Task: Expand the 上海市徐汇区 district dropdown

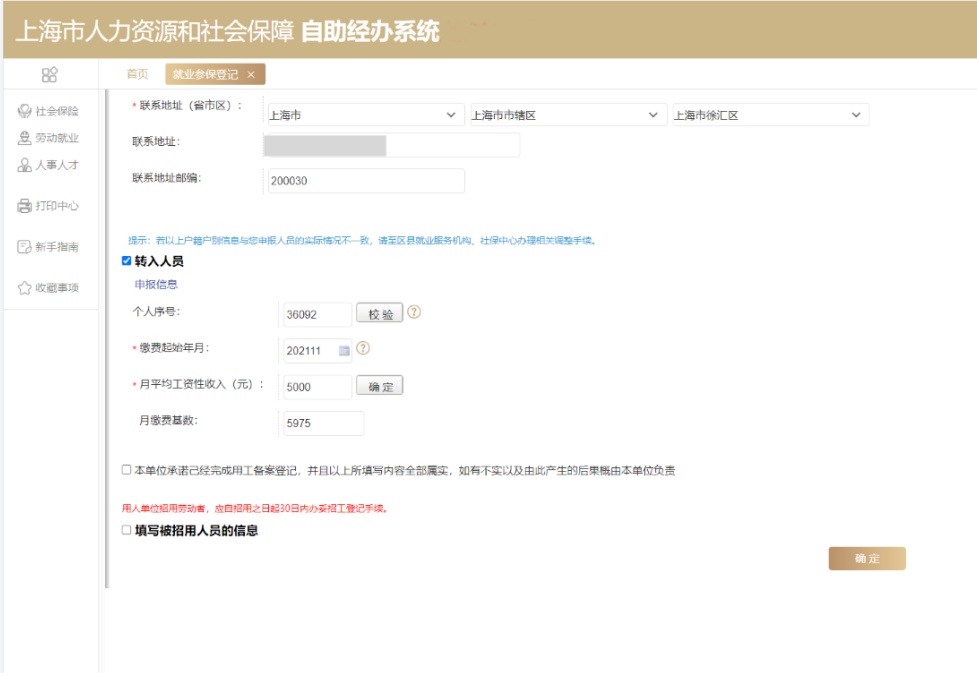Action: pyautogui.click(x=770, y=115)
